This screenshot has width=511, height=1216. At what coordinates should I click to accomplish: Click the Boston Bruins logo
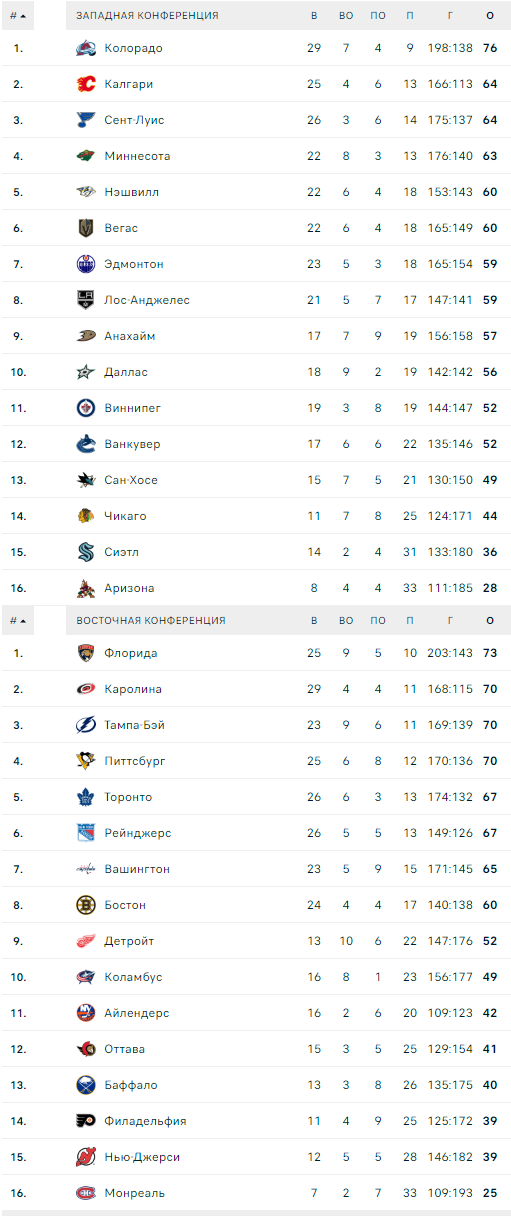pos(86,905)
